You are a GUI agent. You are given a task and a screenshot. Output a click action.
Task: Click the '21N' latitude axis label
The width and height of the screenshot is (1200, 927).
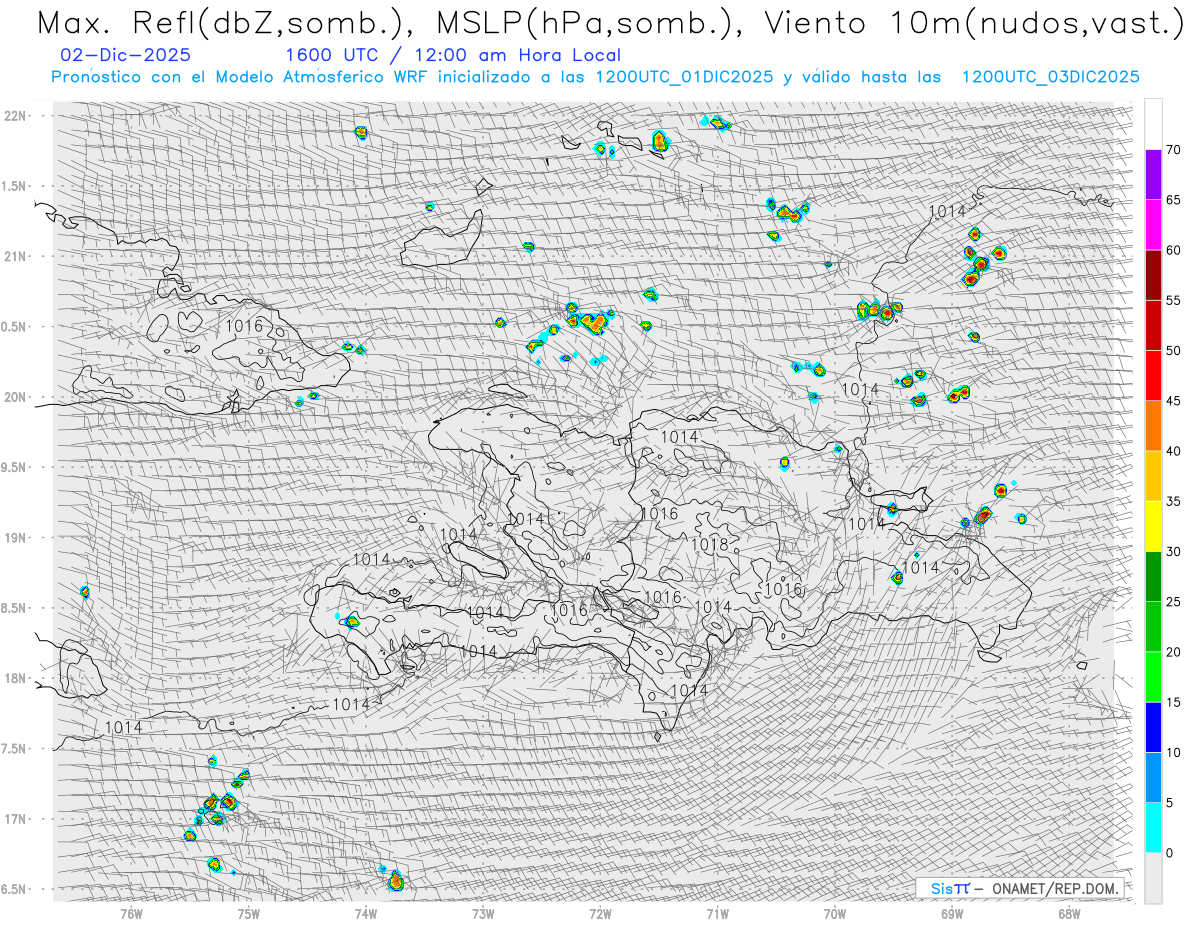pos(15,256)
